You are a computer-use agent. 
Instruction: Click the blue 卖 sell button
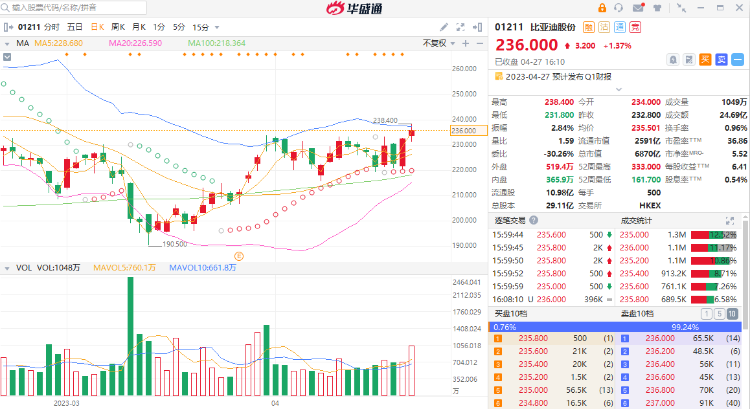click(x=721, y=60)
